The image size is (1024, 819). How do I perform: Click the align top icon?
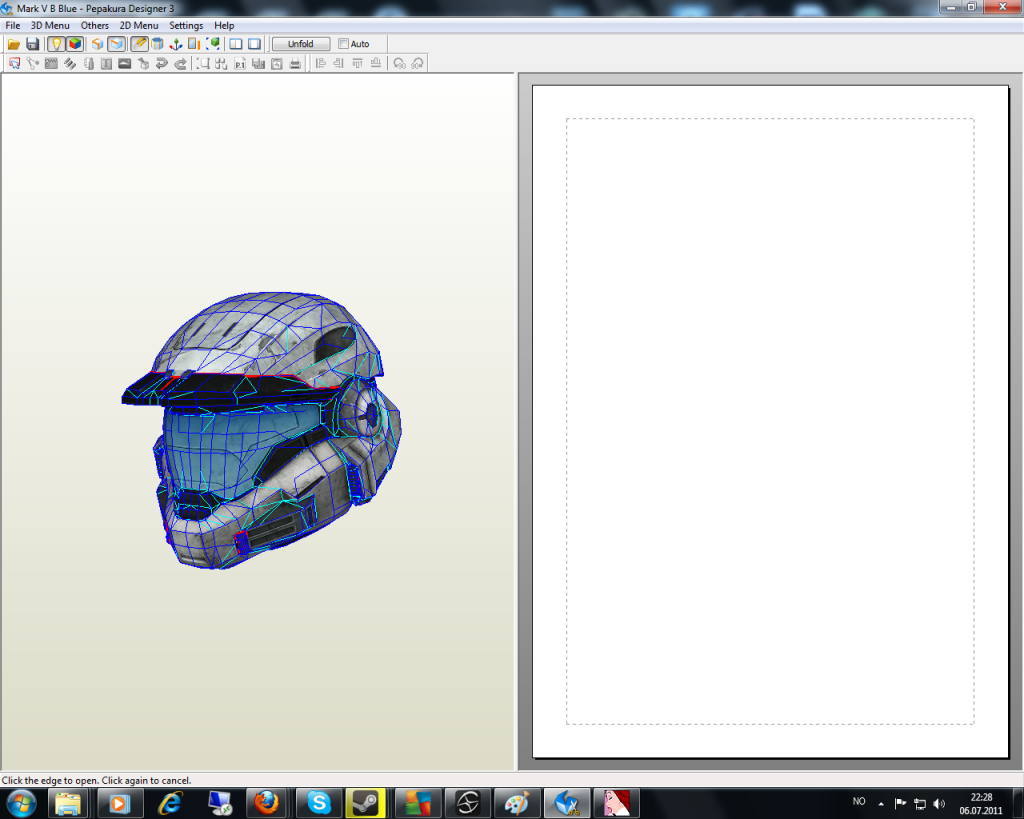click(357, 63)
